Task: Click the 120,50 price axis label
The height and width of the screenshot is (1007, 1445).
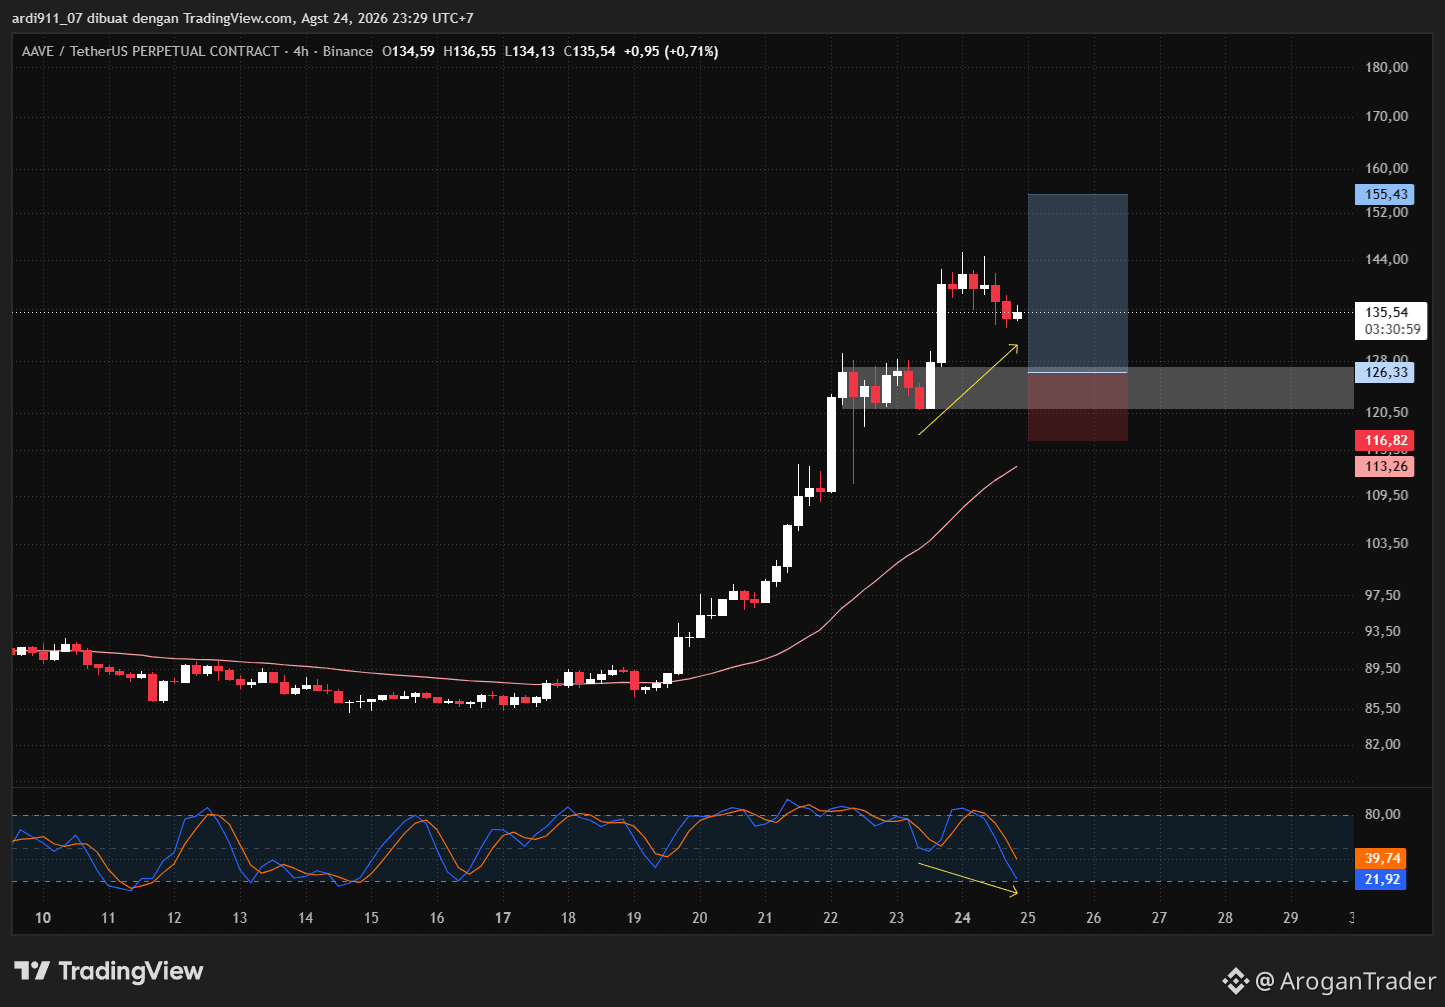Action: pos(1386,413)
